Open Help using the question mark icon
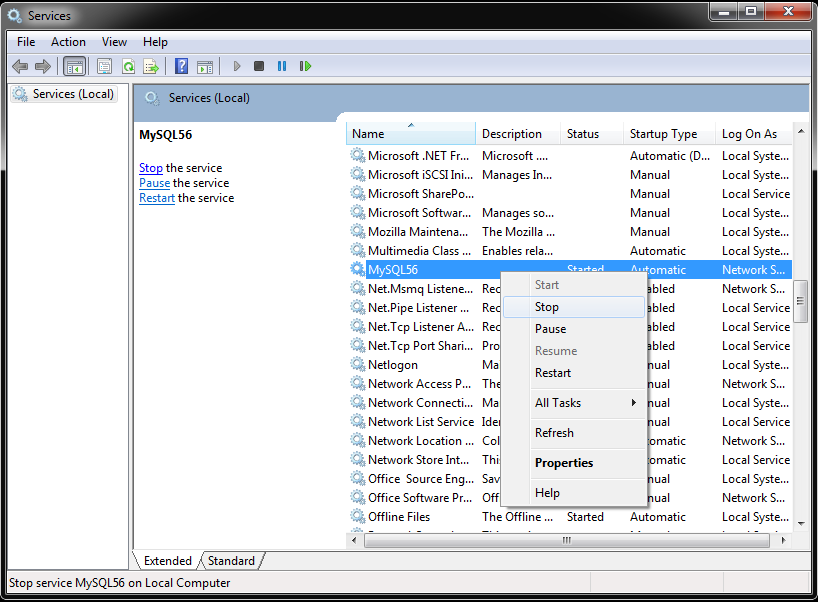818x602 pixels. 181,66
